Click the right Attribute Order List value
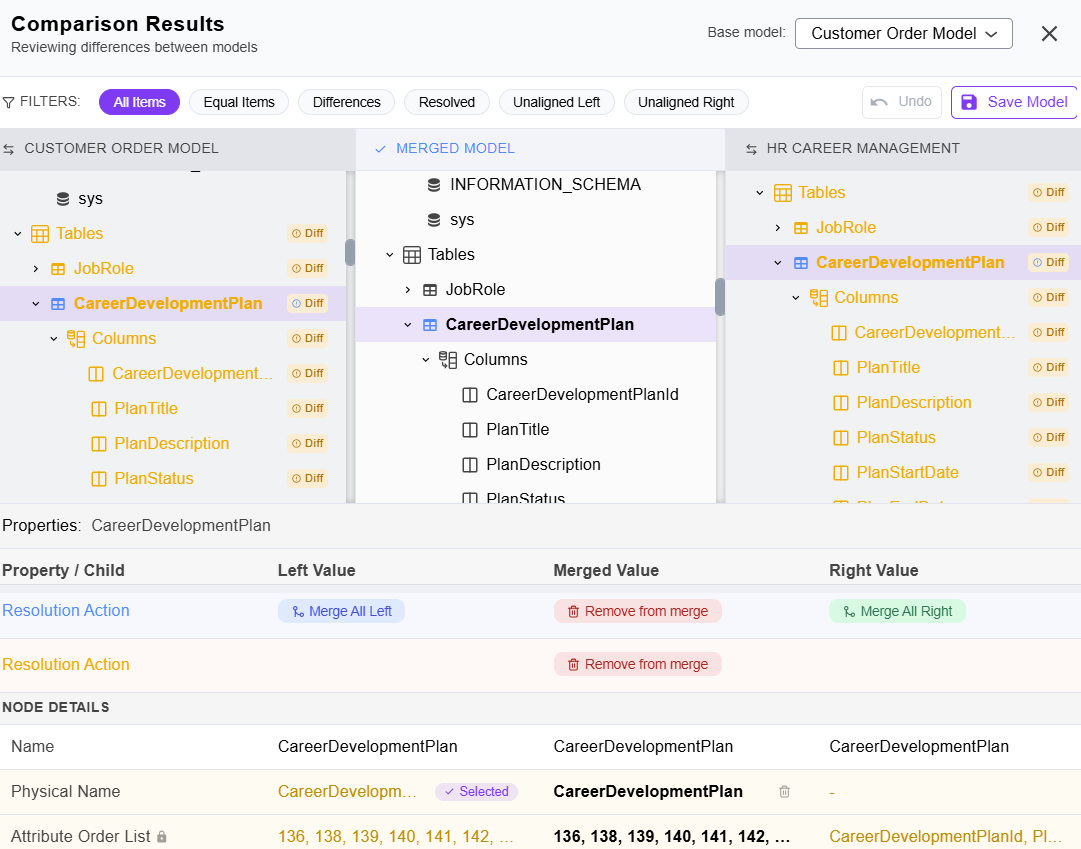 click(x=945, y=837)
